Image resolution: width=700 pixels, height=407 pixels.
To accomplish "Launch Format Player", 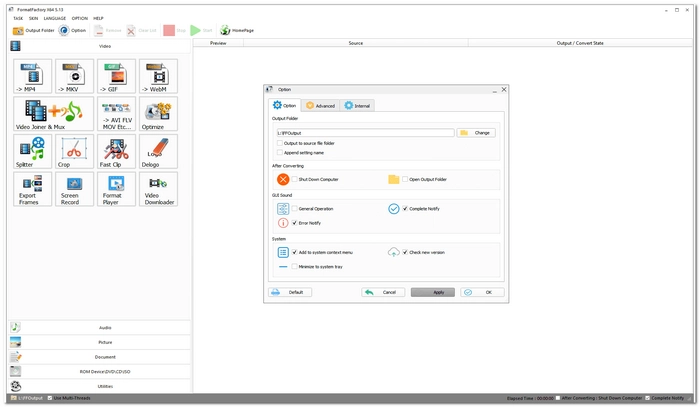I will click(x=117, y=189).
